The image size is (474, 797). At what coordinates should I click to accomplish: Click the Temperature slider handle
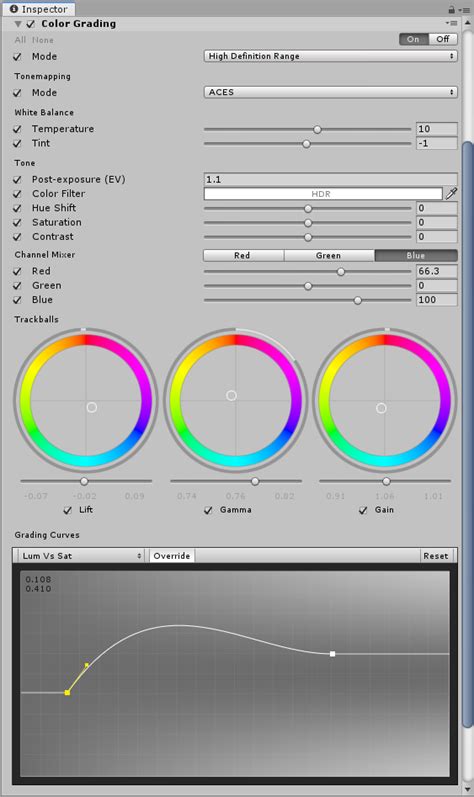(318, 130)
